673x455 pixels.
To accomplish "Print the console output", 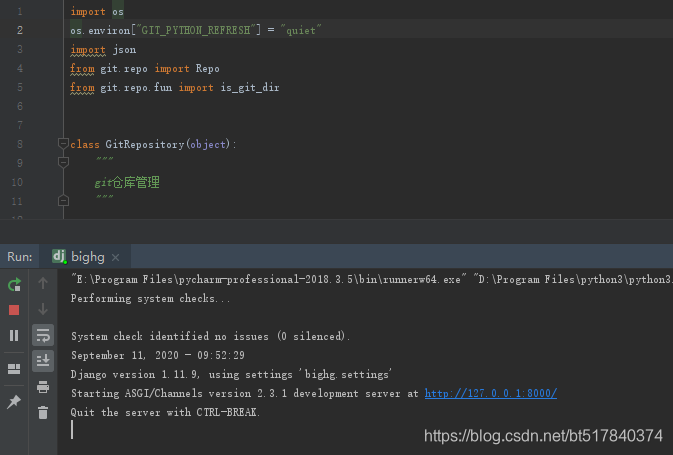I will coord(43,387).
